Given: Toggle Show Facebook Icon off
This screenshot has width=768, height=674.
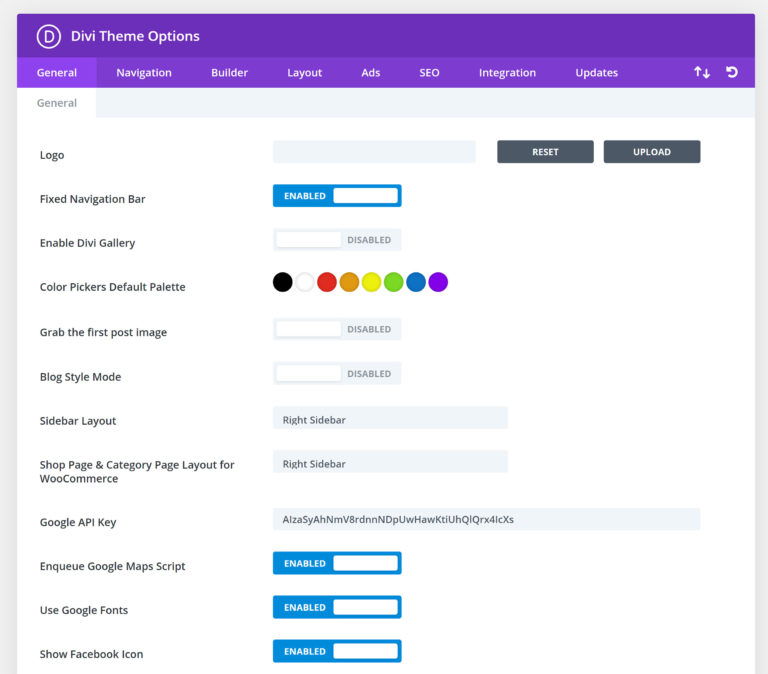Looking at the screenshot, I should 337,651.
